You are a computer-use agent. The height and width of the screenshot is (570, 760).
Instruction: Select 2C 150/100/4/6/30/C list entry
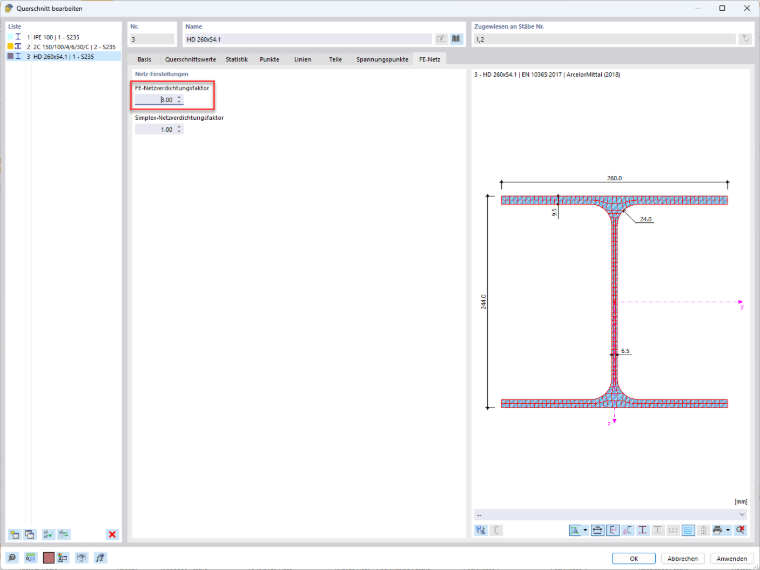(63, 47)
